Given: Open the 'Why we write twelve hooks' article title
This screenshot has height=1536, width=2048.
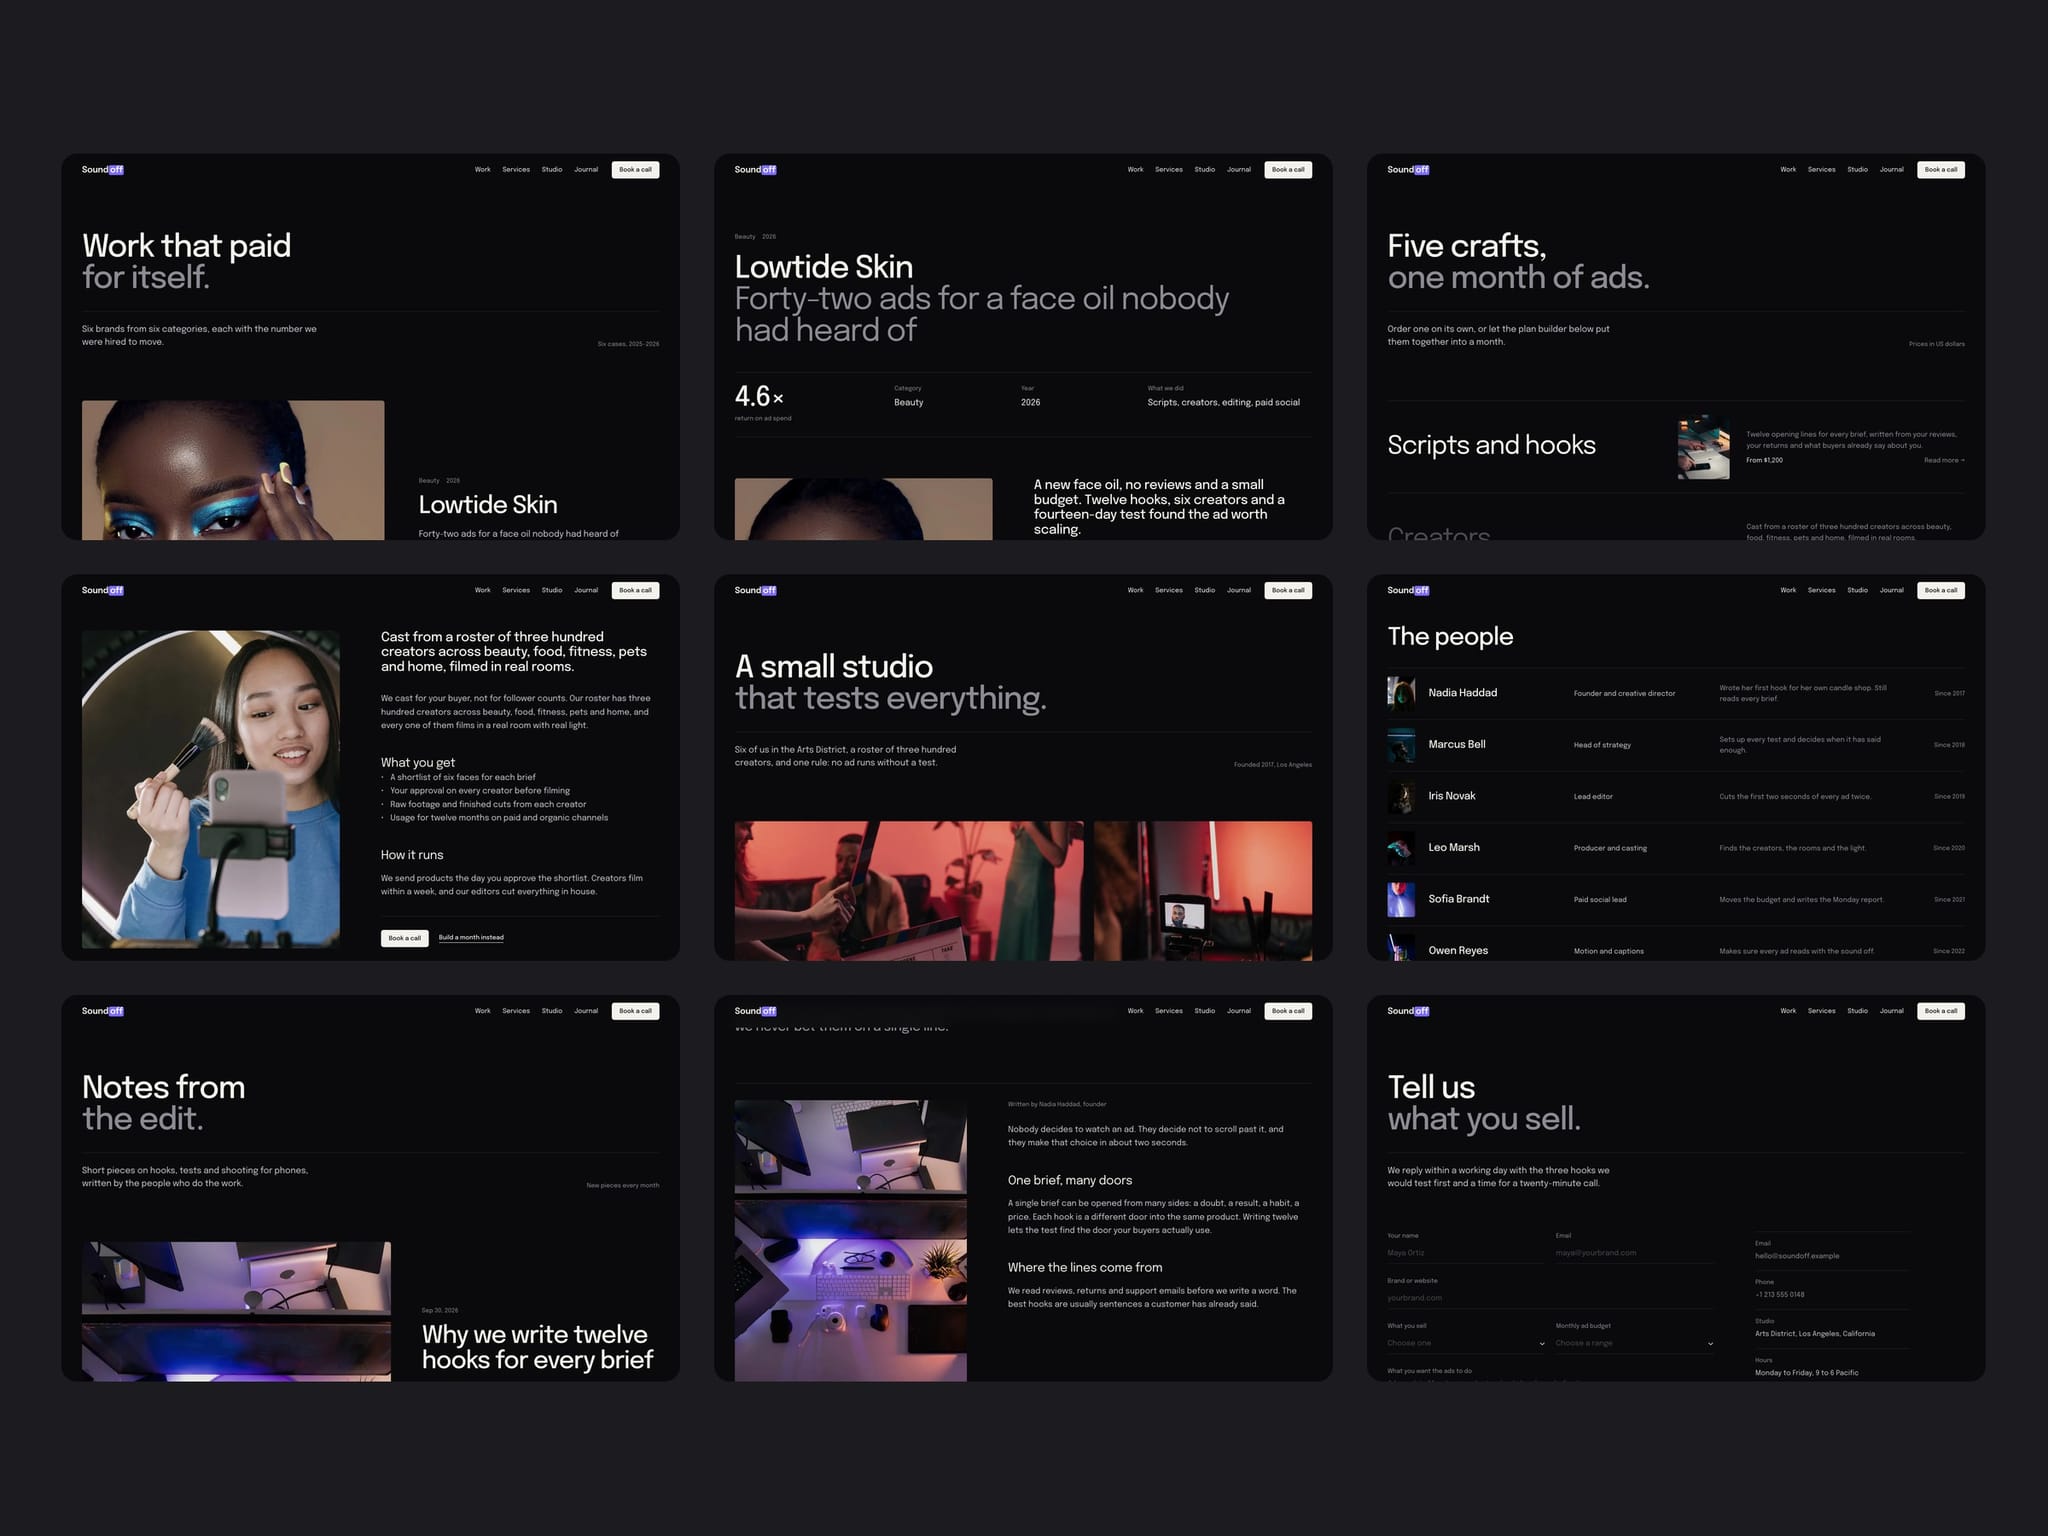Looking at the screenshot, I should [x=537, y=1347].
